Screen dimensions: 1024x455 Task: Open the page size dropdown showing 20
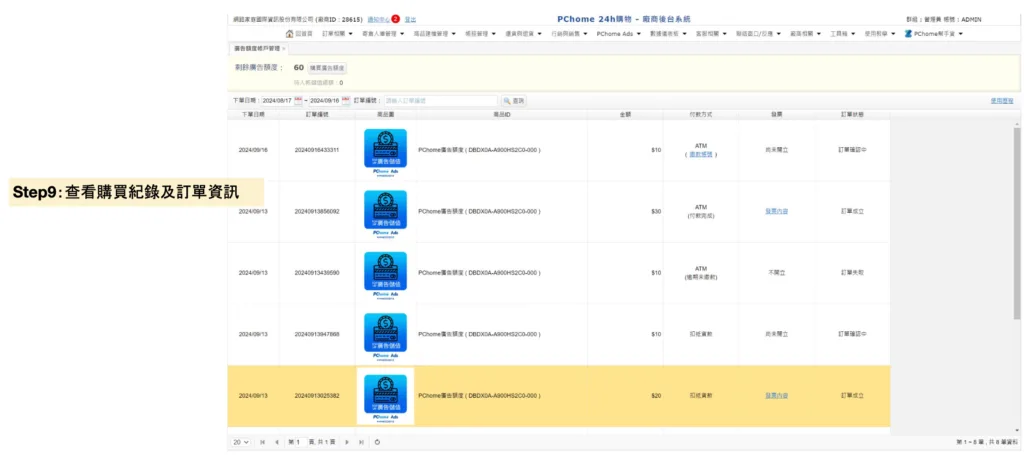click(x=241, y=441)
